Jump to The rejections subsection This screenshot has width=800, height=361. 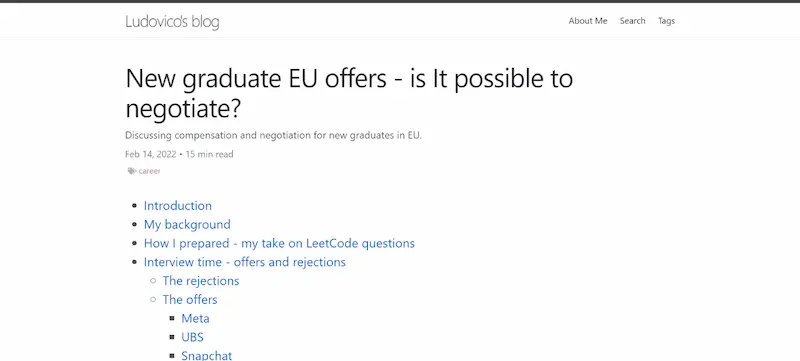pos(201,281)
